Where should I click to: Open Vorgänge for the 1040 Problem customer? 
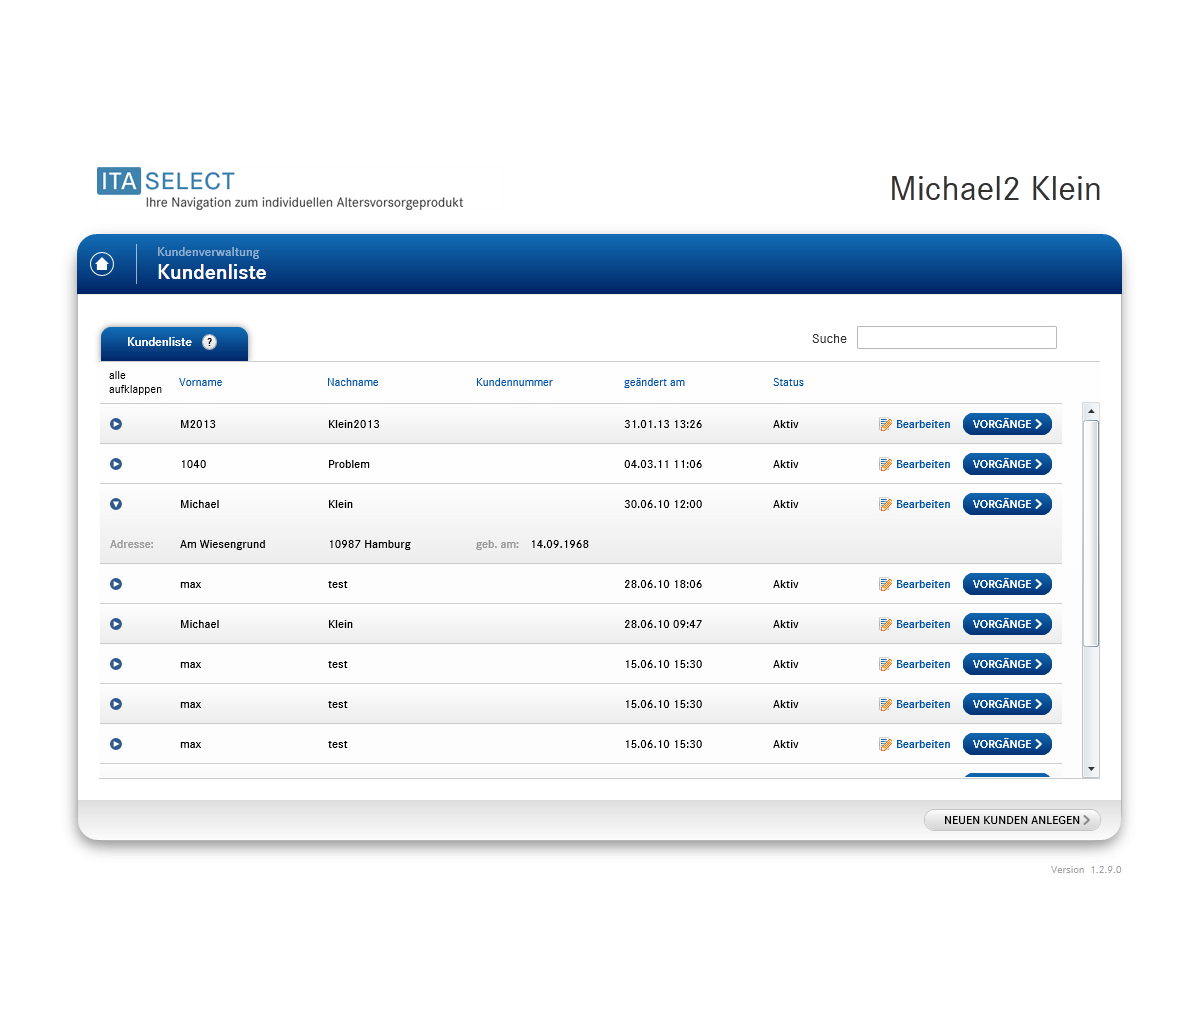coord(1007,464)
